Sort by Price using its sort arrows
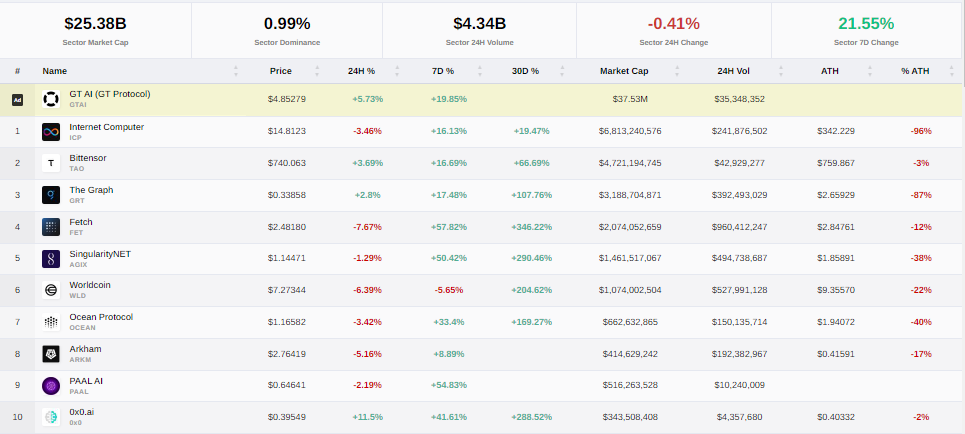965x434 pixels. pyautogui.click(x=317, y=71)
